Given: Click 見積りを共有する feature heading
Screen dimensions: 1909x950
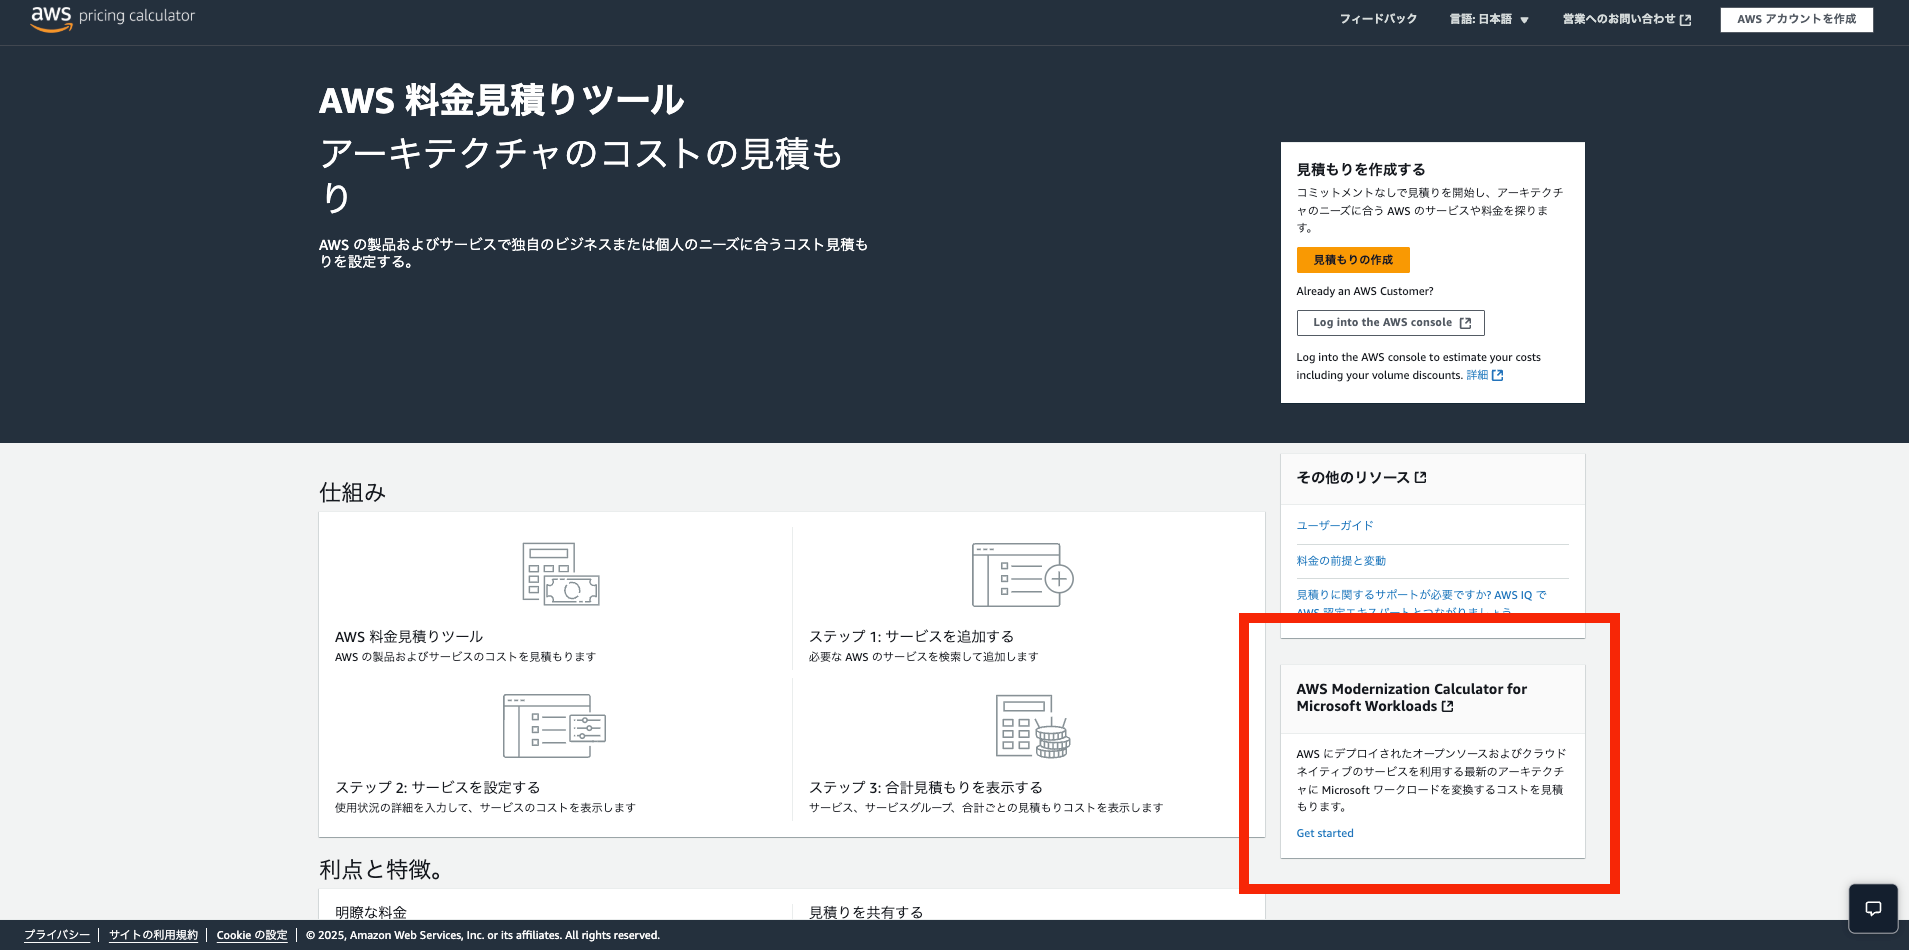Looking at the screenshot, I should coord(866,912).
